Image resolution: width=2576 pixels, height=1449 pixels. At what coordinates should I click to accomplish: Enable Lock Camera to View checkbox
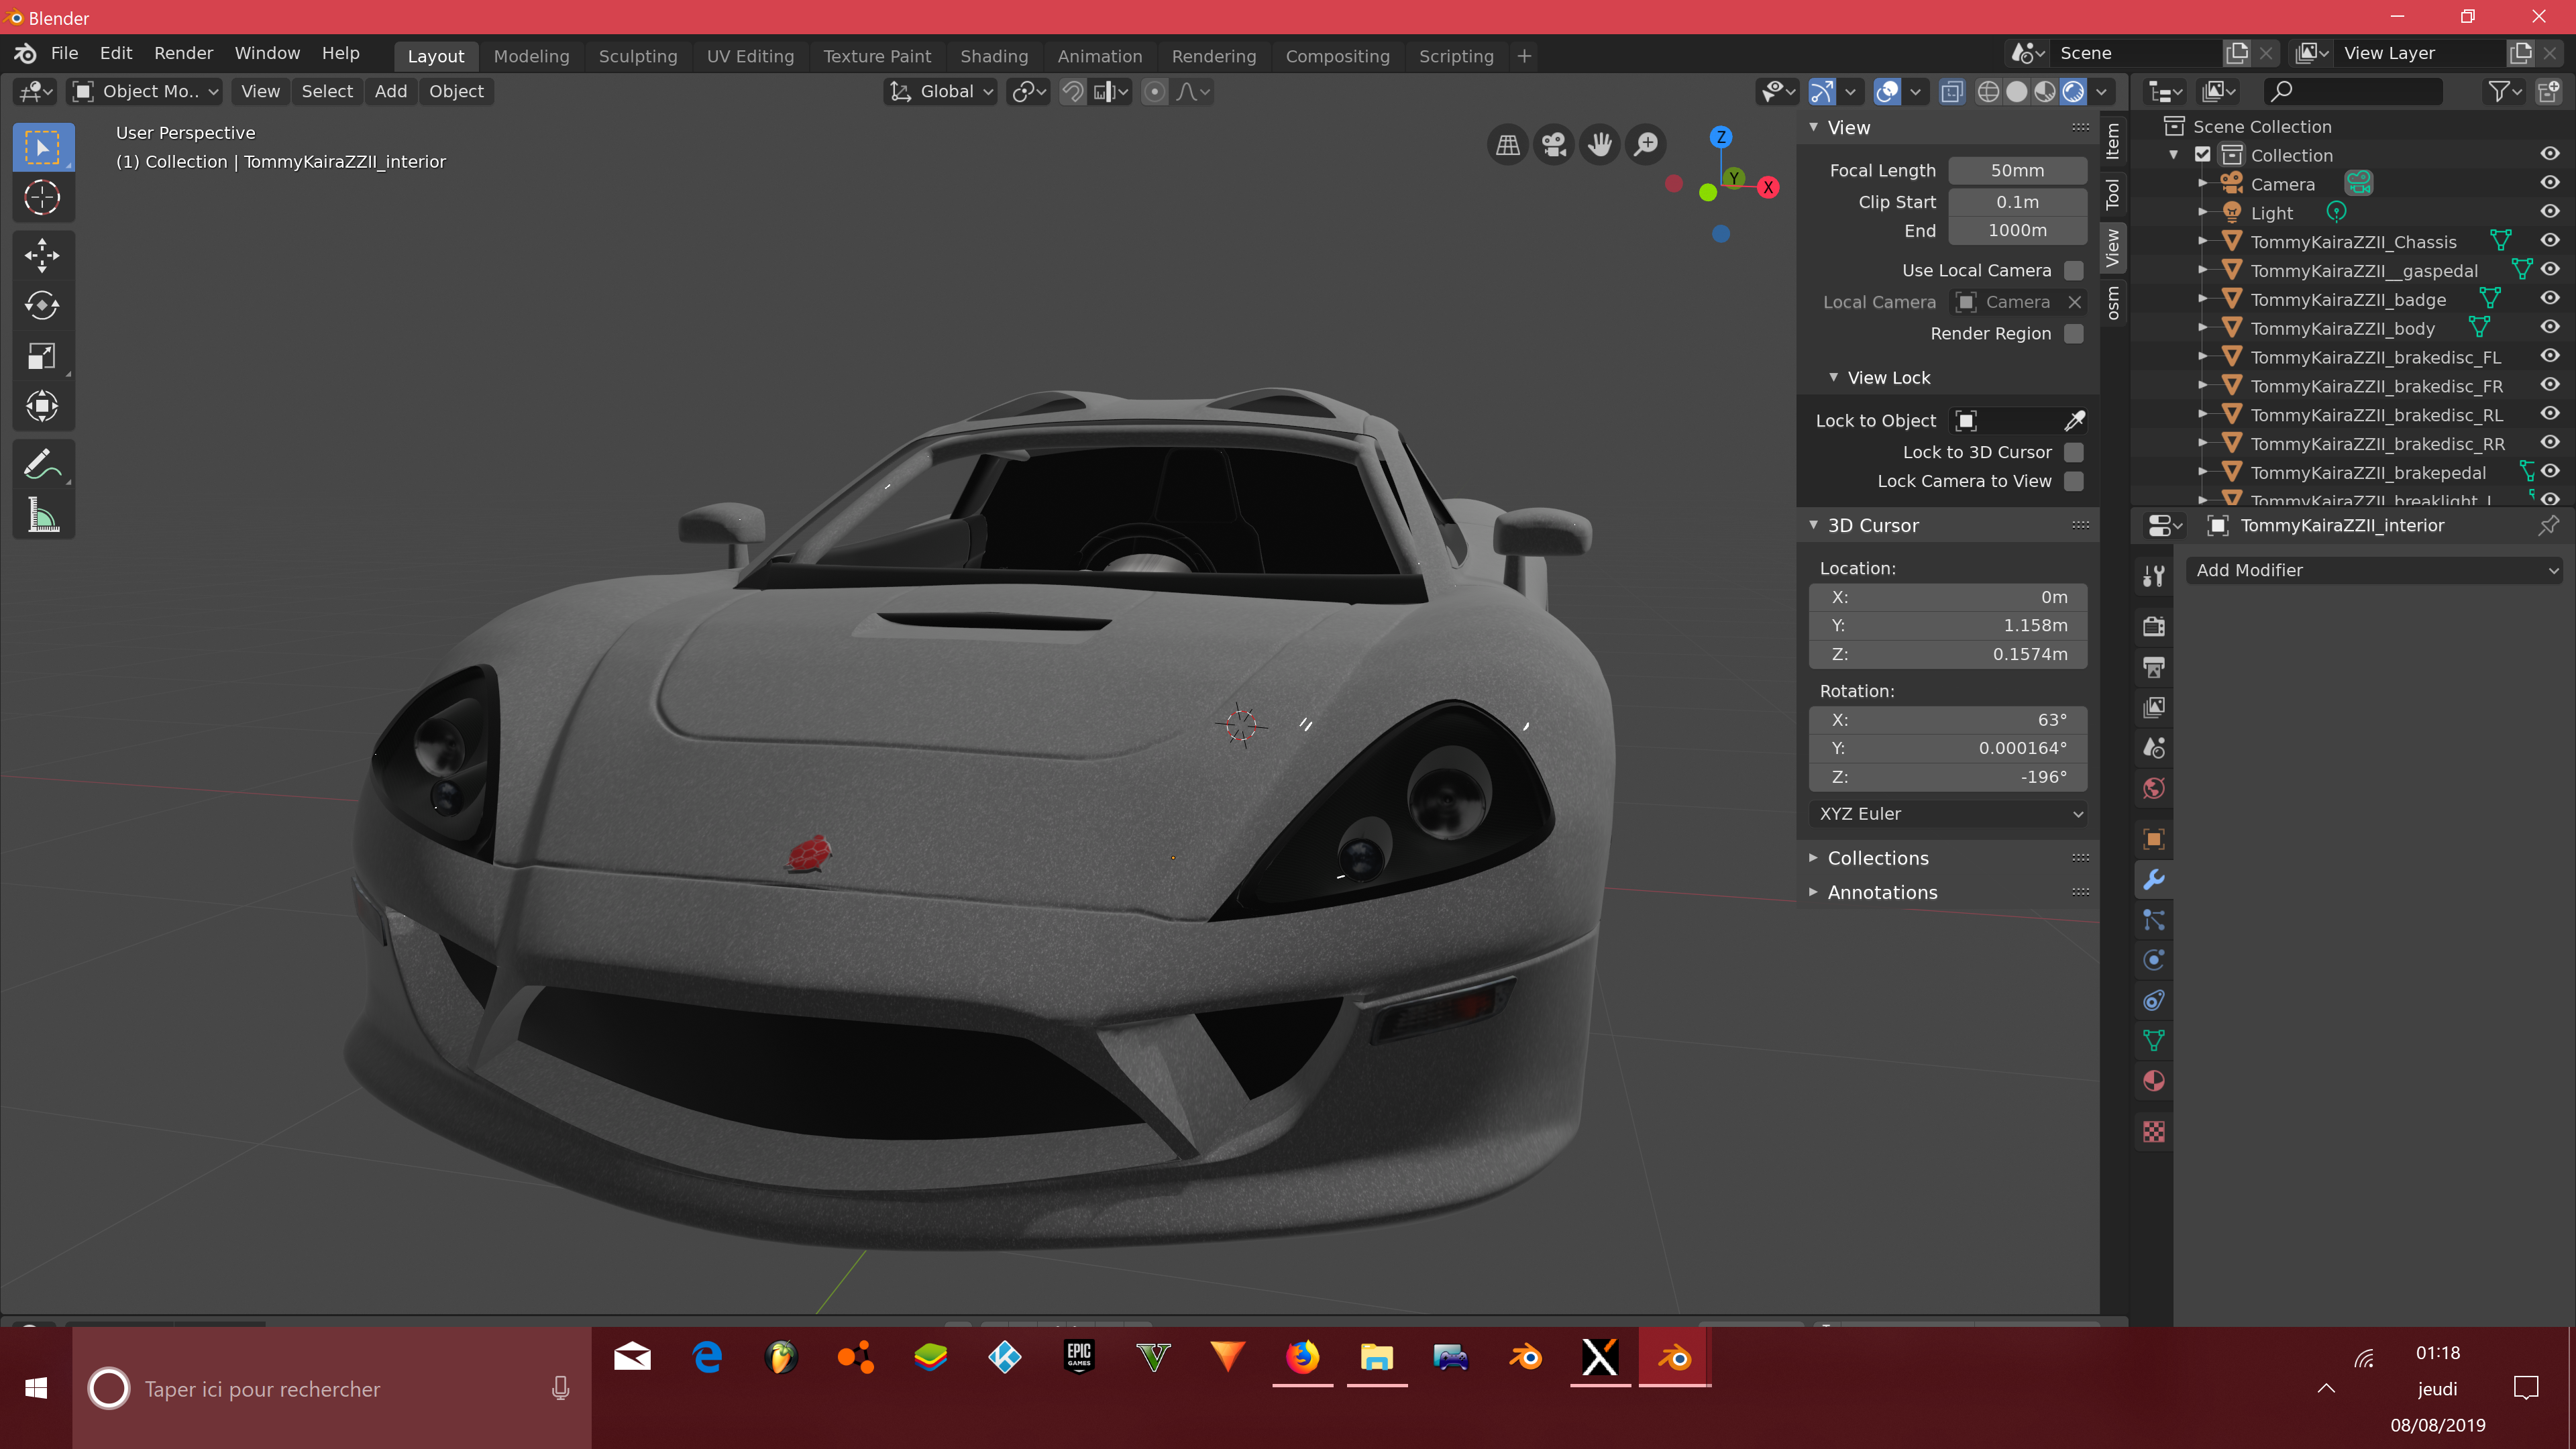tap(2074, 482)
